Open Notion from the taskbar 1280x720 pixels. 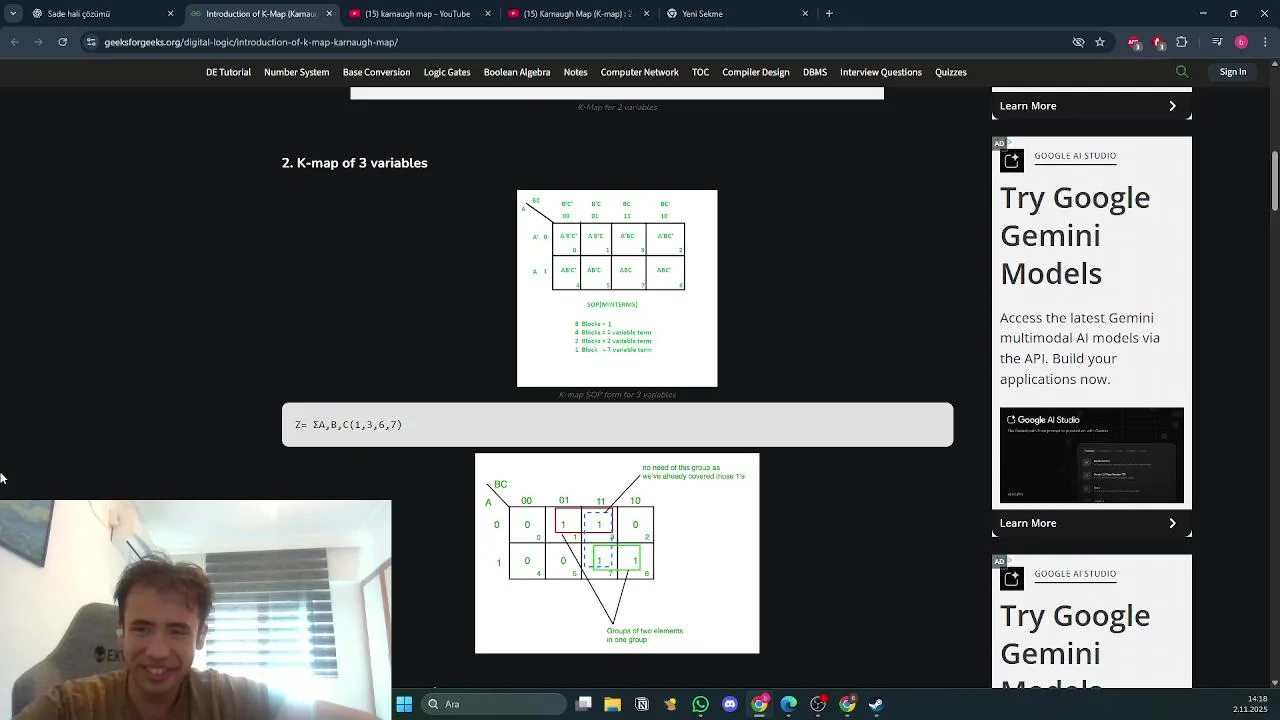[642, 704]
